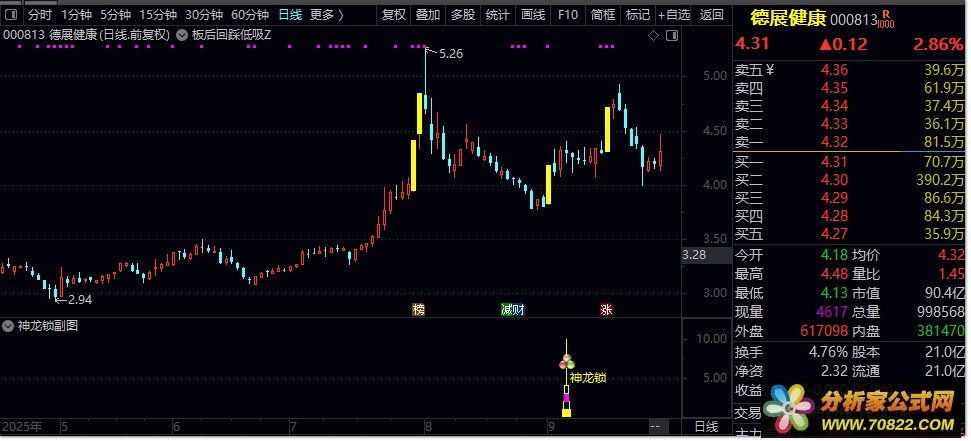Click the 外盘 value 617098
Image resolution: width=971 pixels, height=441 pixels.
tap(825, 331)
